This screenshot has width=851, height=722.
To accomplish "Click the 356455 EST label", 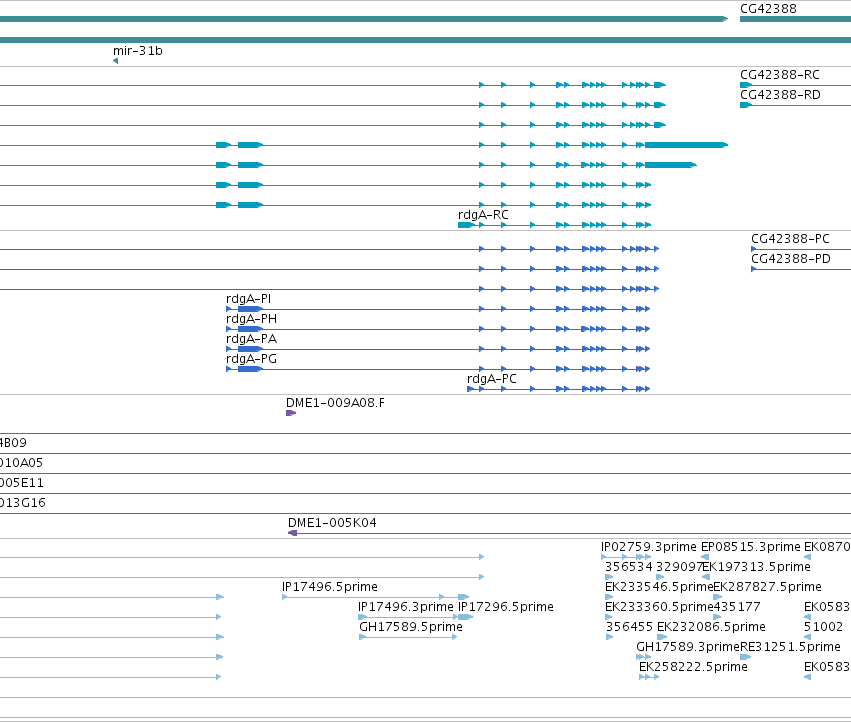I will point(629,627).
